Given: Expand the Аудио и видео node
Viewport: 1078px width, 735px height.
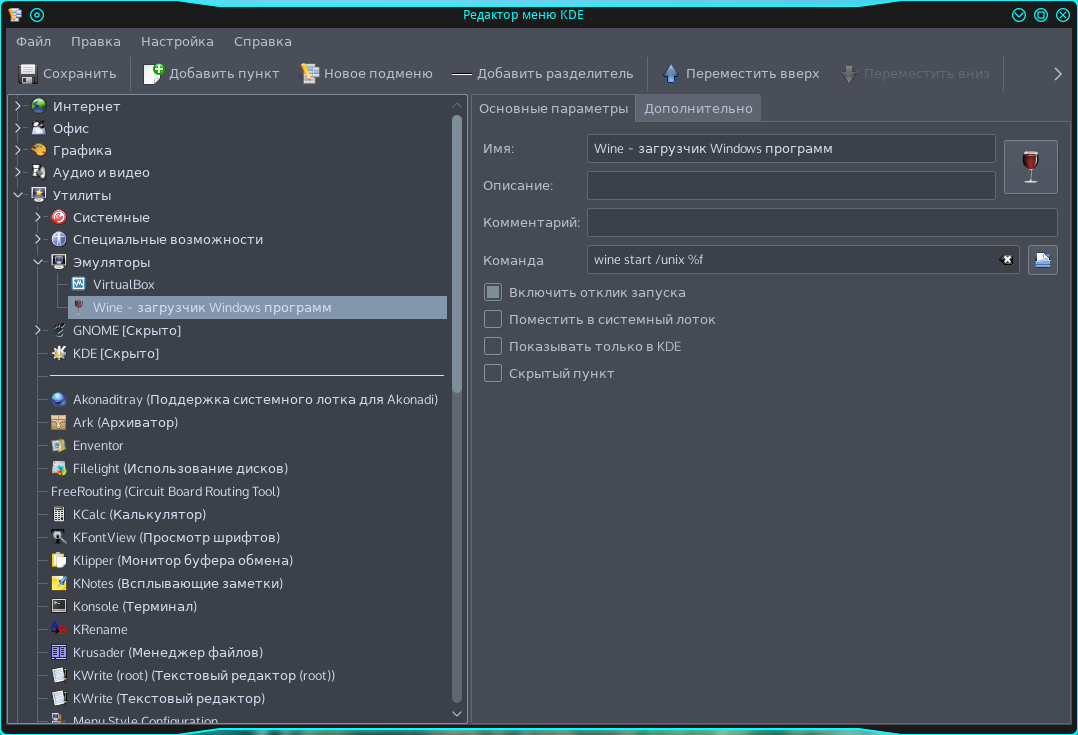Looking at the screenshot, I should click(x=19, y=172).
